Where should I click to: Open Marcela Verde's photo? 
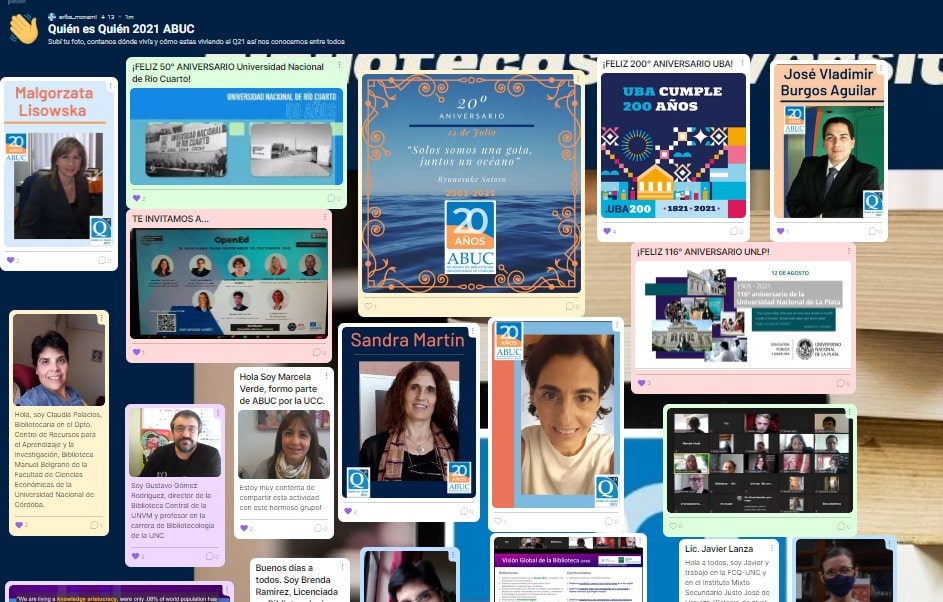click(x=284, y=444)
